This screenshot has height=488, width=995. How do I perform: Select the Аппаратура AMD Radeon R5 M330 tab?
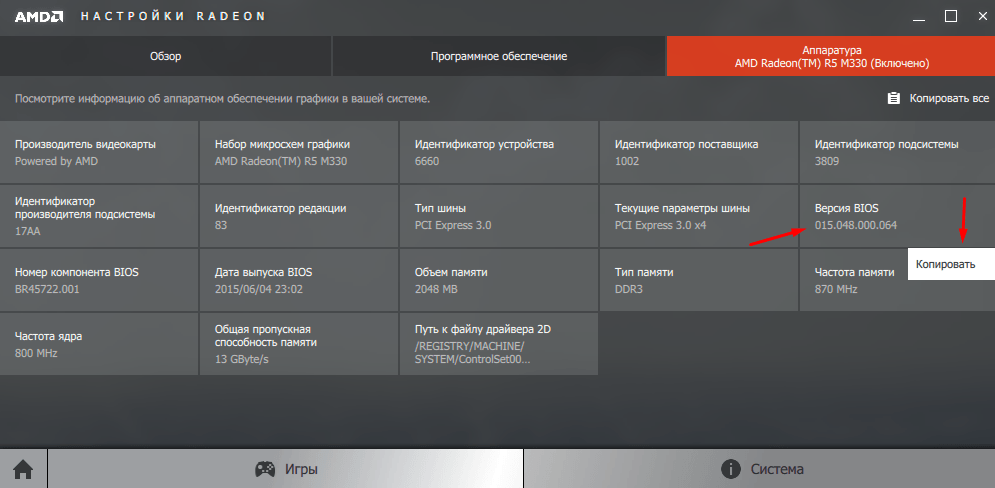(831, 56)
